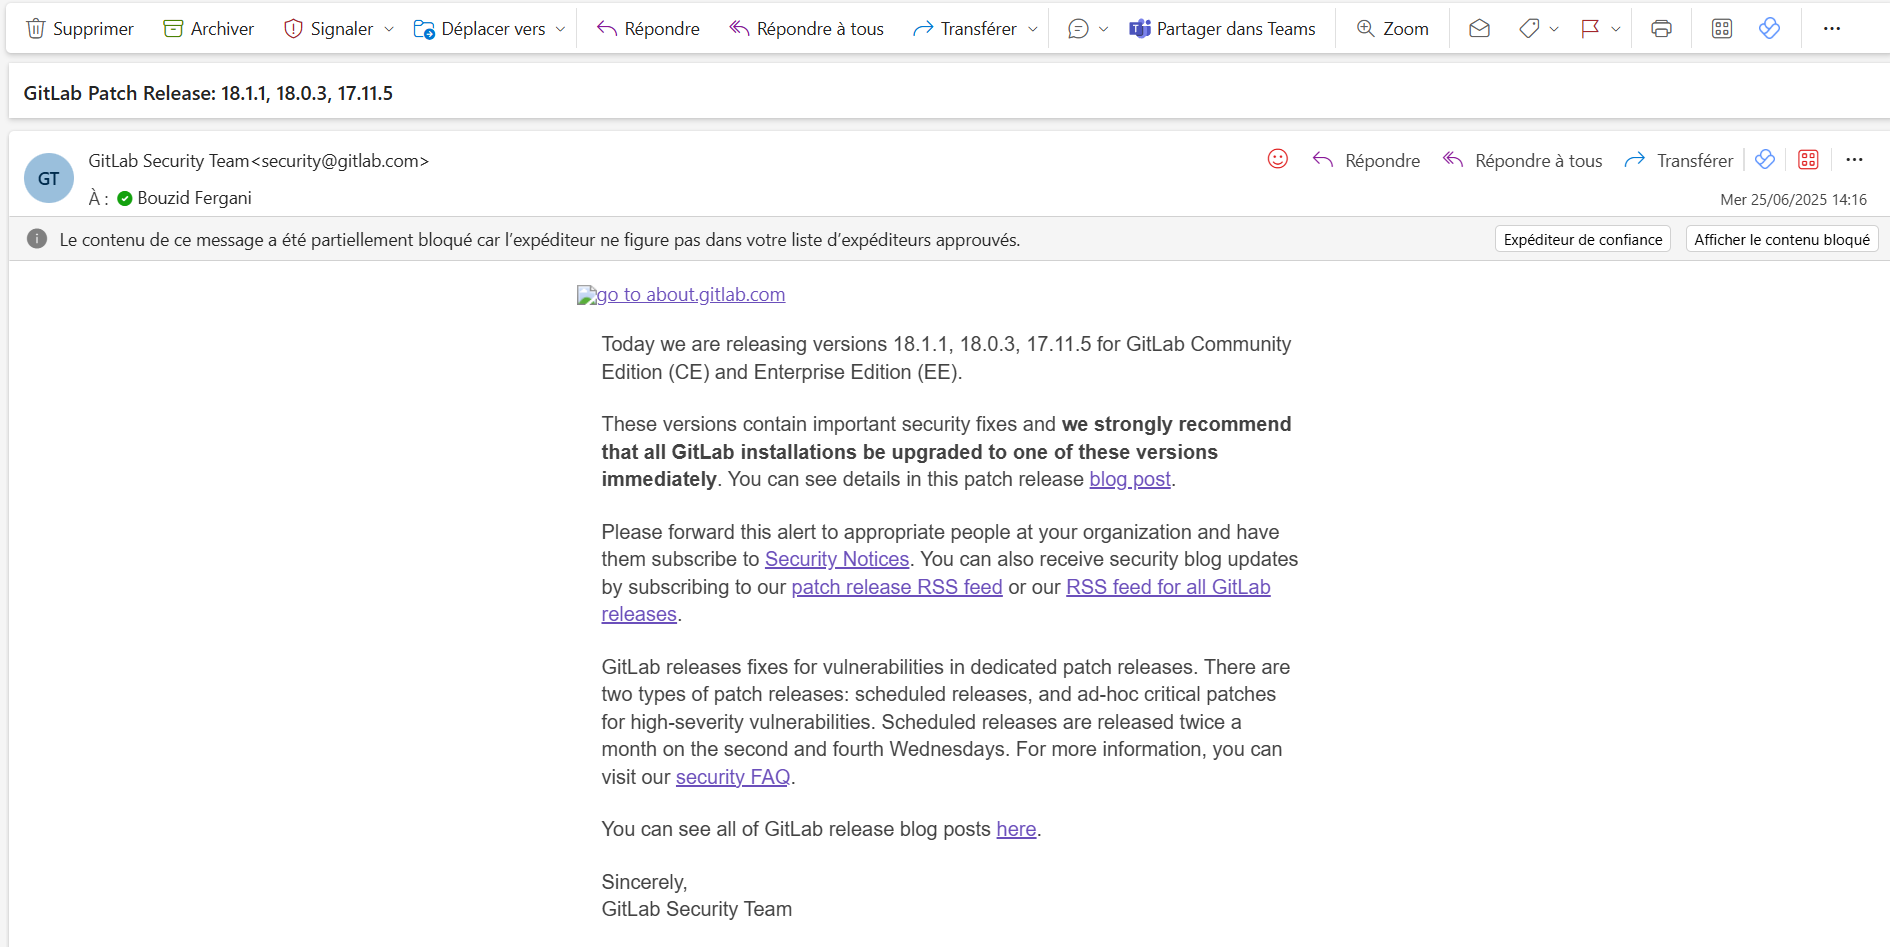The height and width of the screenshot is (947, 1890).
Task: Add emoji reaction with smiley icon
Action: (1277, 160)
